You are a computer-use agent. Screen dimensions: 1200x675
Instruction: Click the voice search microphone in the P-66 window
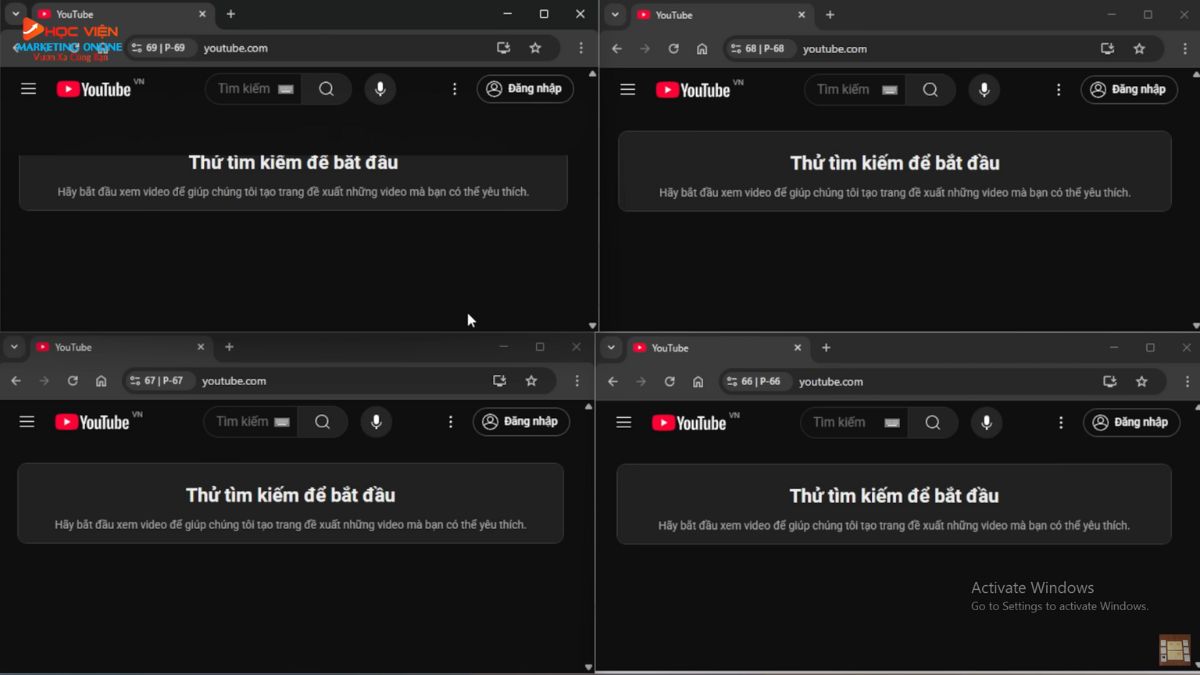(x=987, y=422)
